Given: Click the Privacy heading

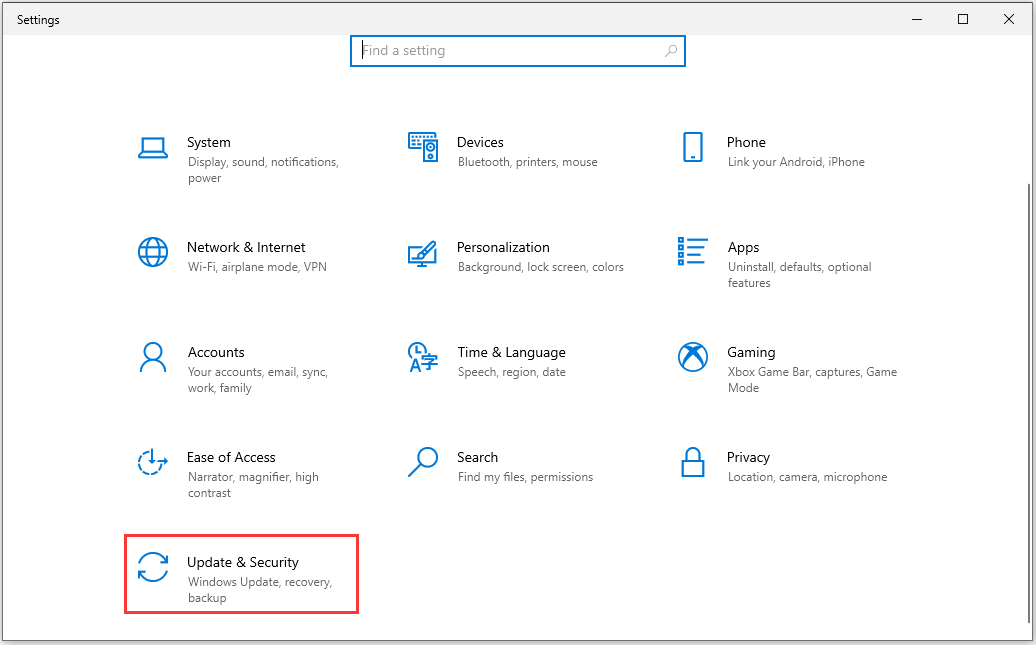Looking at the screenshot, I should click(x=748, y=457).
